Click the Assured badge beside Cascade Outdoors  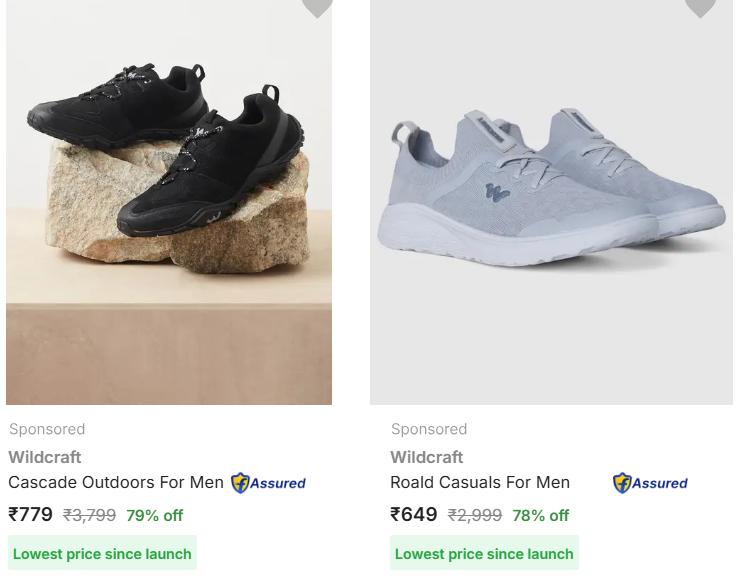tap(269, 483)
